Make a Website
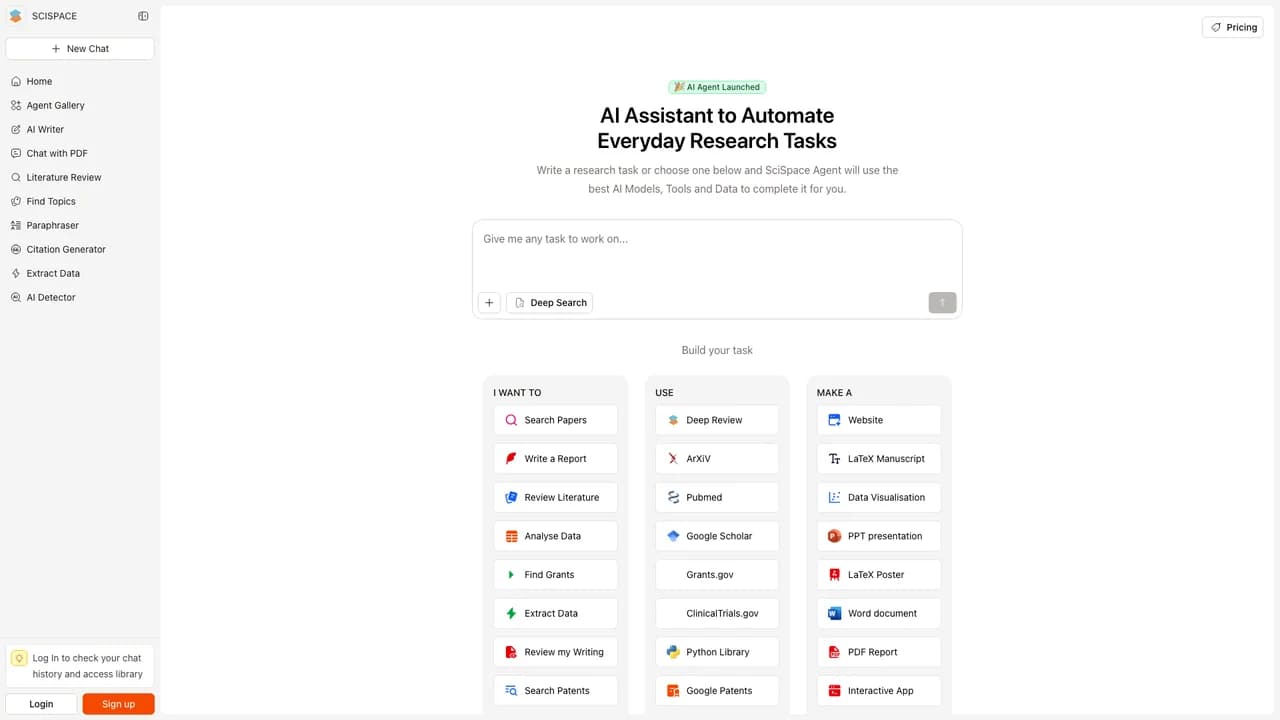Viewport: 1280px width, 720px height. click(x=879, y=420)
